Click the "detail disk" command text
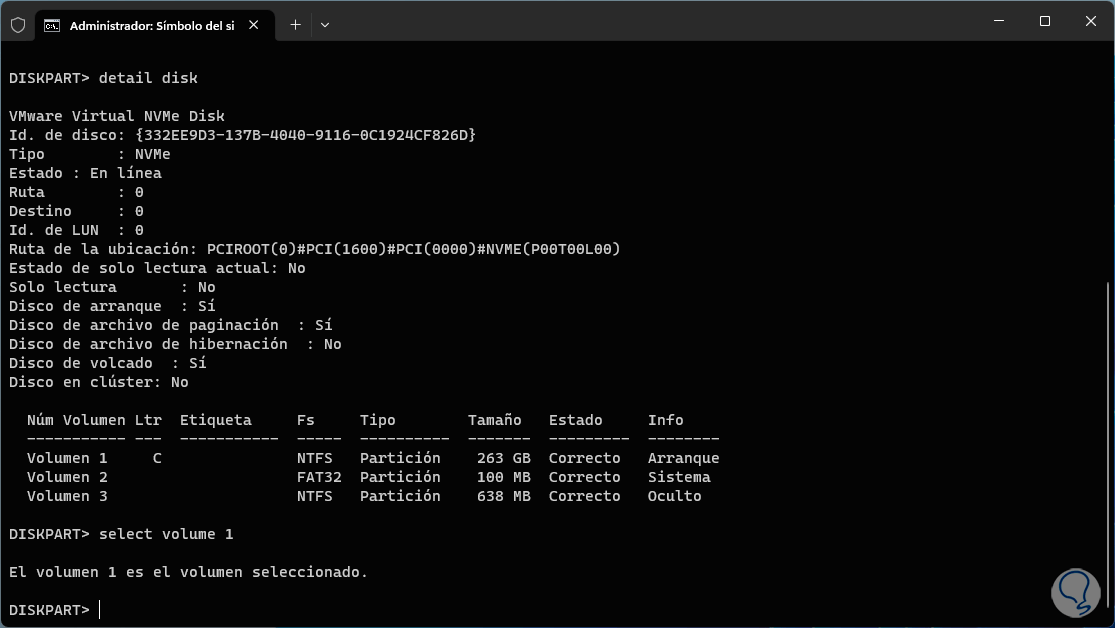1115x628 pixels. pyautogui.click(x=148, y=78)
